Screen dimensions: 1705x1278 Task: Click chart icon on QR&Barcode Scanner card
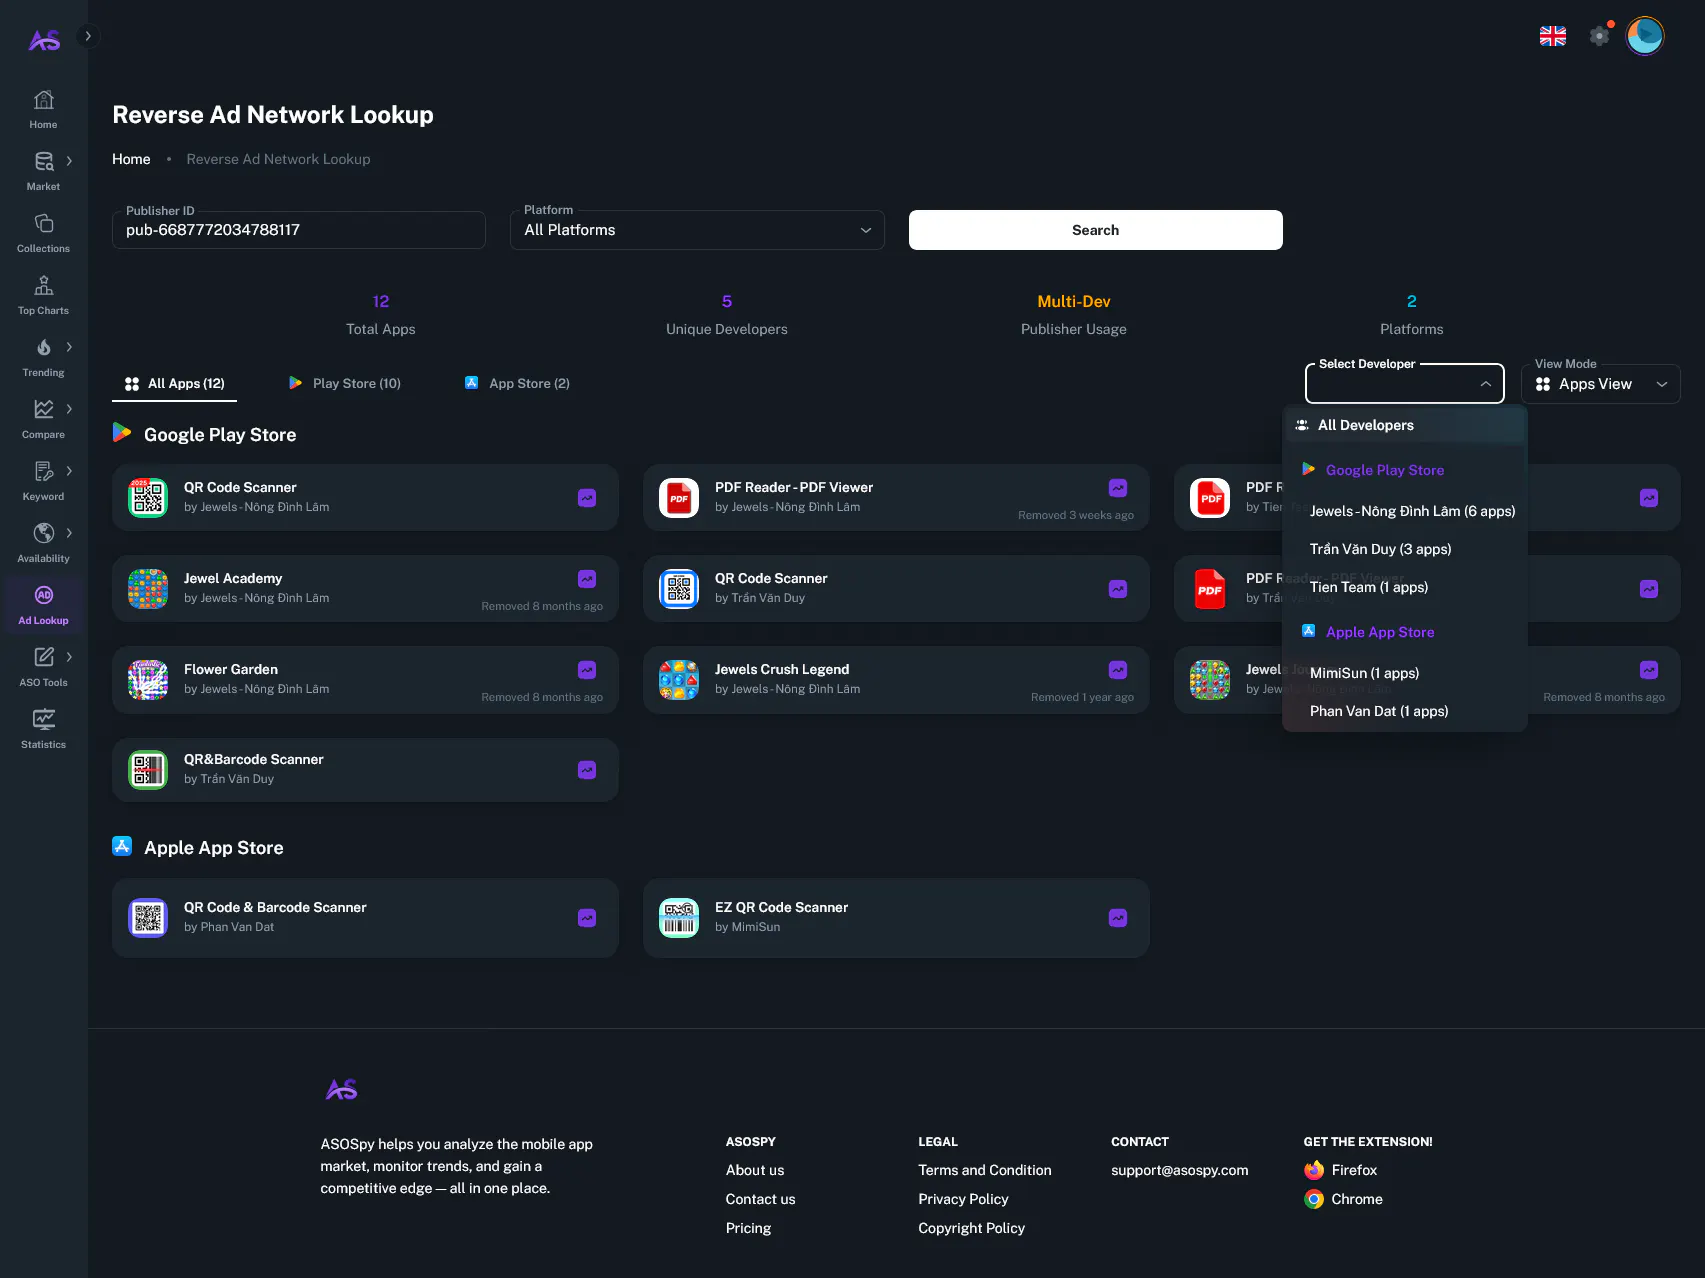point(587,770)
